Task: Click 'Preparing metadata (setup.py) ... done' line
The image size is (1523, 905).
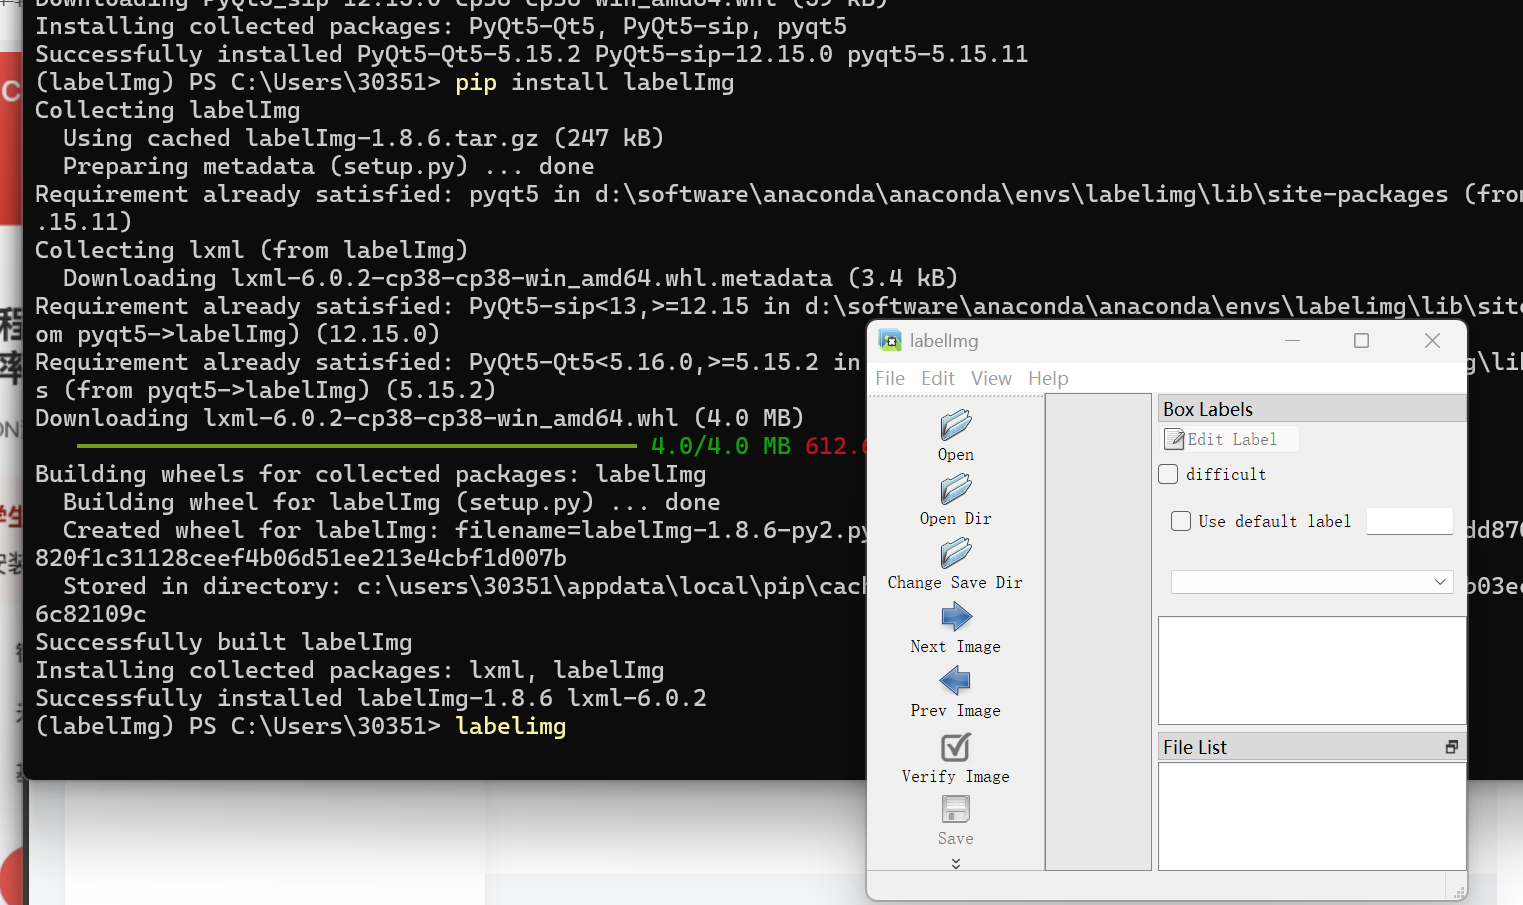Action: click(x=329, y=166)
